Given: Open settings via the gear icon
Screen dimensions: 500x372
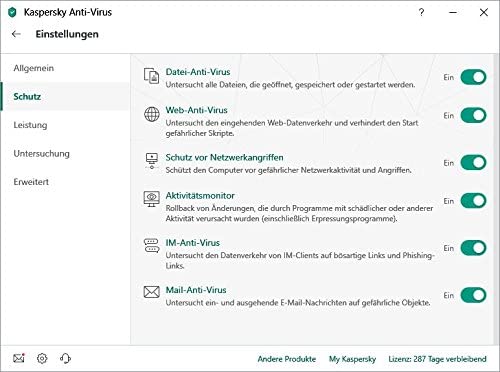Looking at the screenshot, I should pos(42,358).
